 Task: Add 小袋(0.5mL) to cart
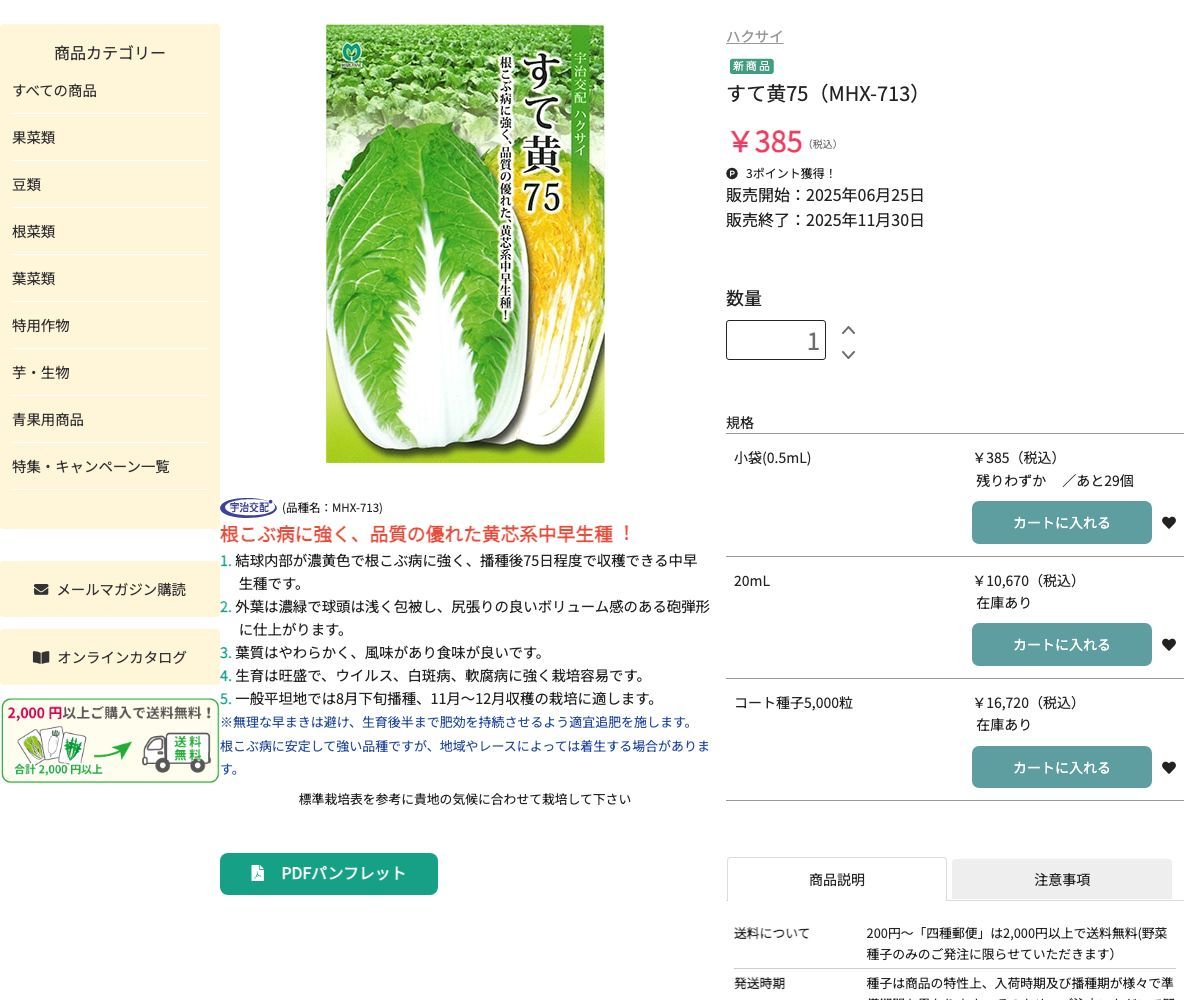(1061, 522)
